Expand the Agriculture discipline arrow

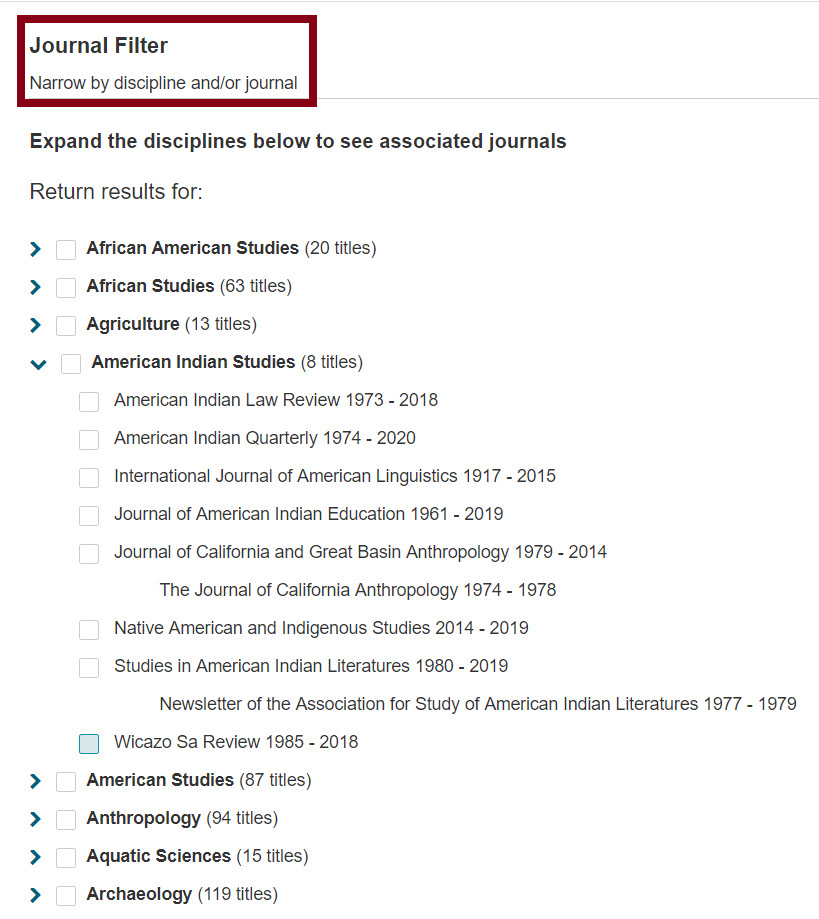[36, 325]
